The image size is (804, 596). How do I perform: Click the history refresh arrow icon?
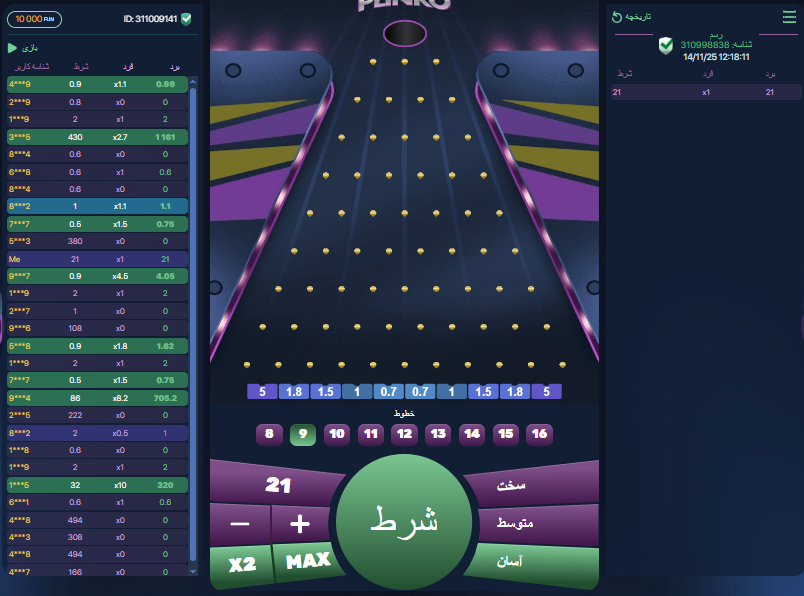pos(617,17)
